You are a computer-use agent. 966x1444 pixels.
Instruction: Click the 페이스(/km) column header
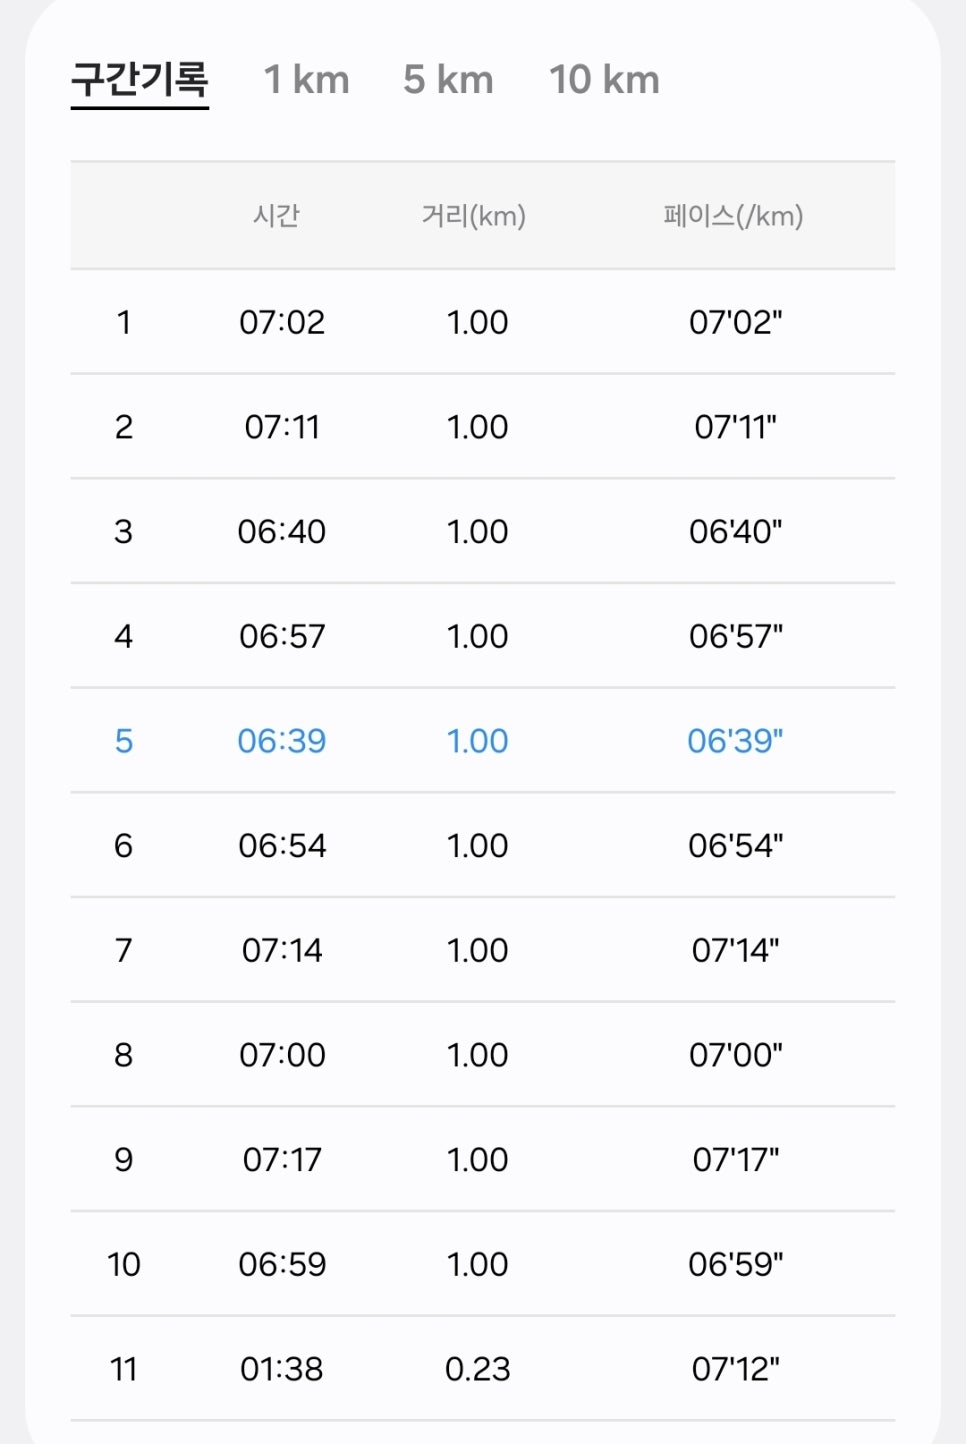pyautogui.click(x=734, y=216)
